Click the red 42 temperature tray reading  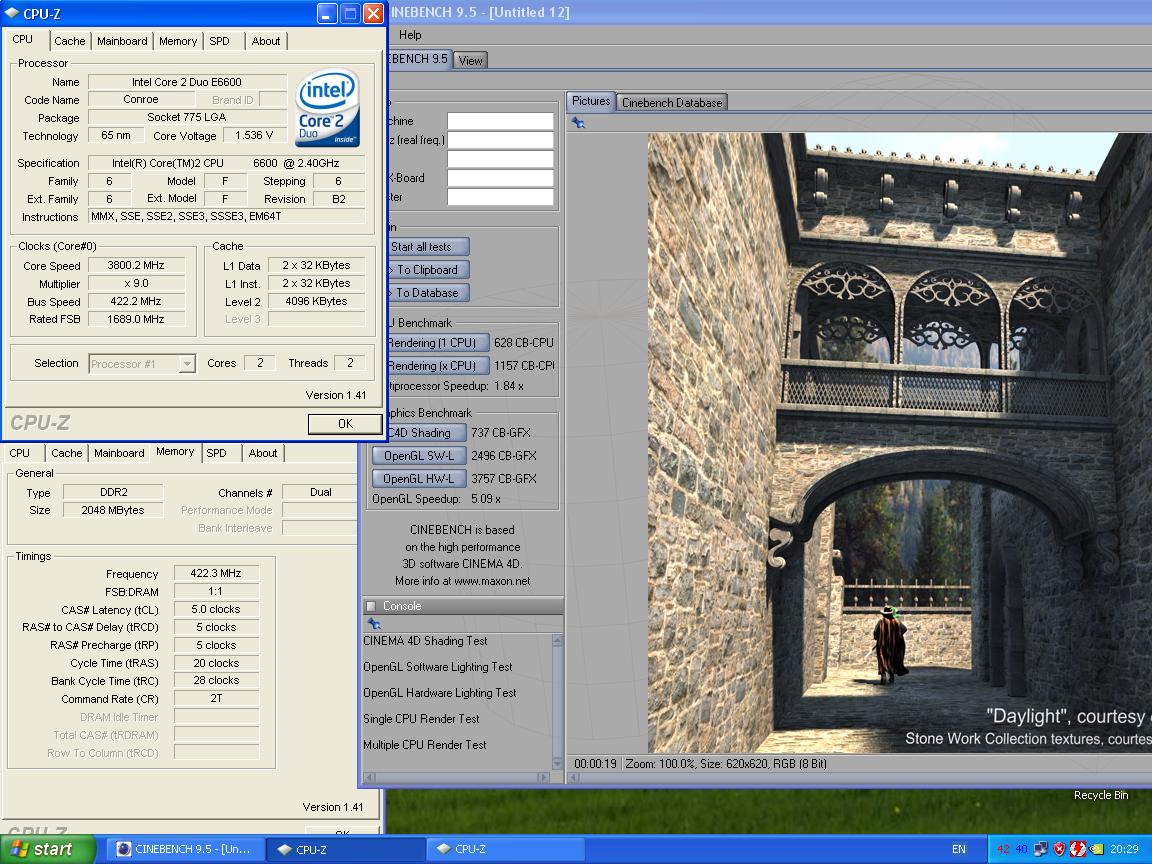(x=1003, y=849)
